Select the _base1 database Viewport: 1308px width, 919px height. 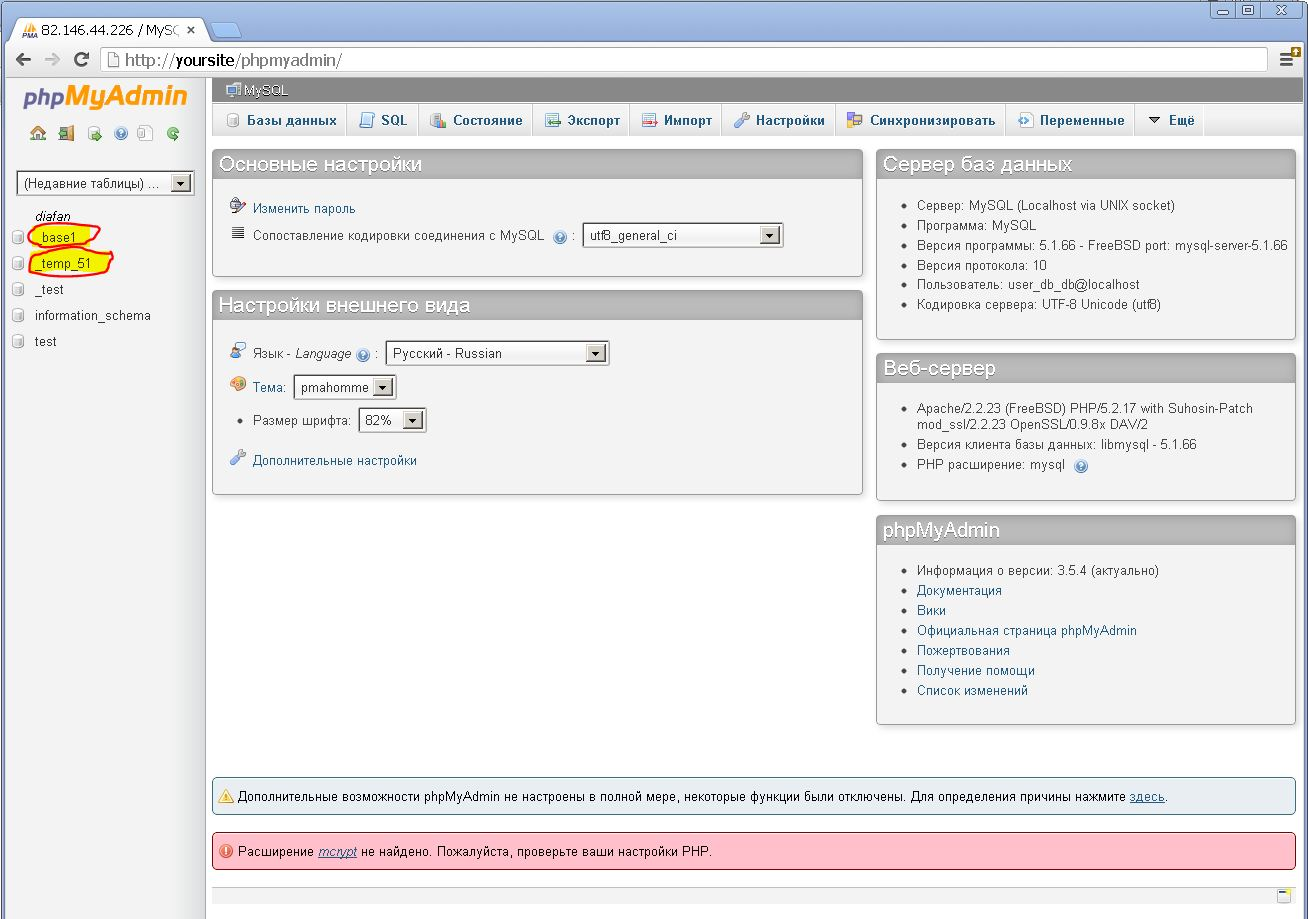(x=59, y=238)
